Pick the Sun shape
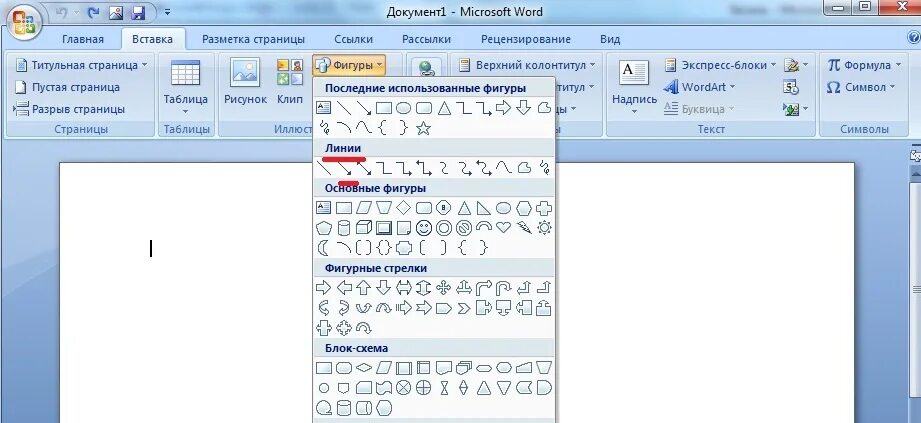 [544, 227]
